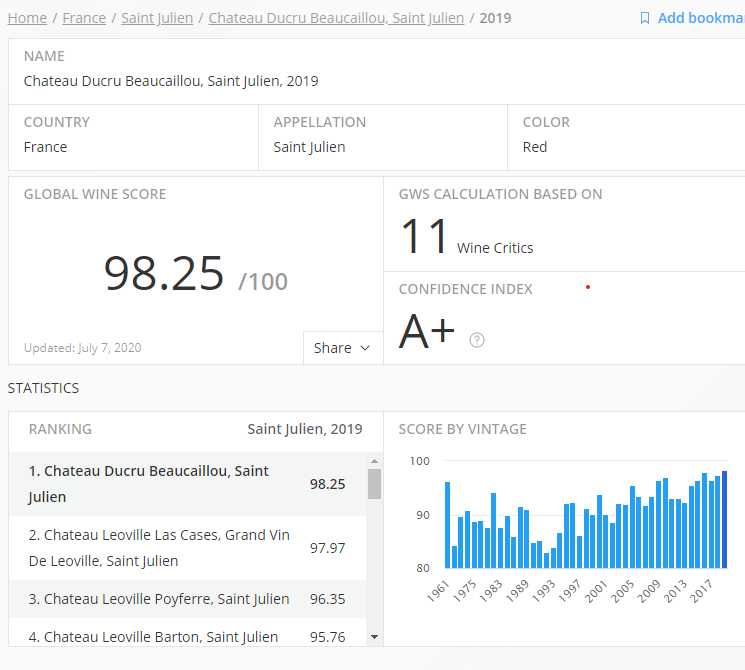
Task: Open the confidence index help question mark
Action: coord(477,340)
